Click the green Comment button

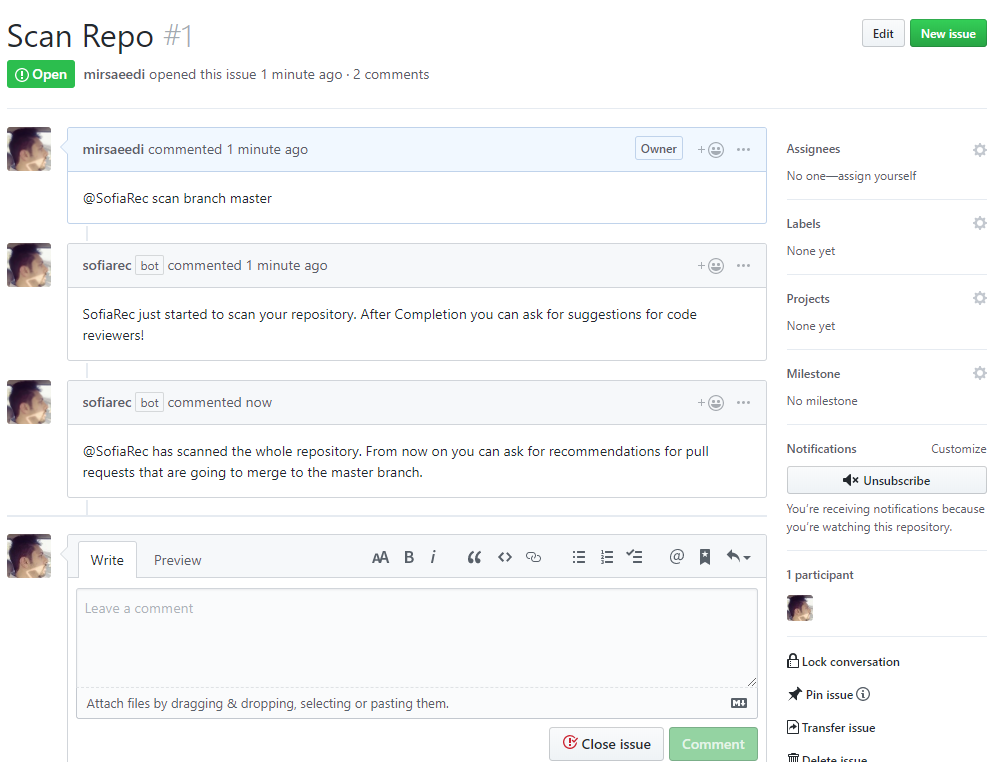click(713, 744)
